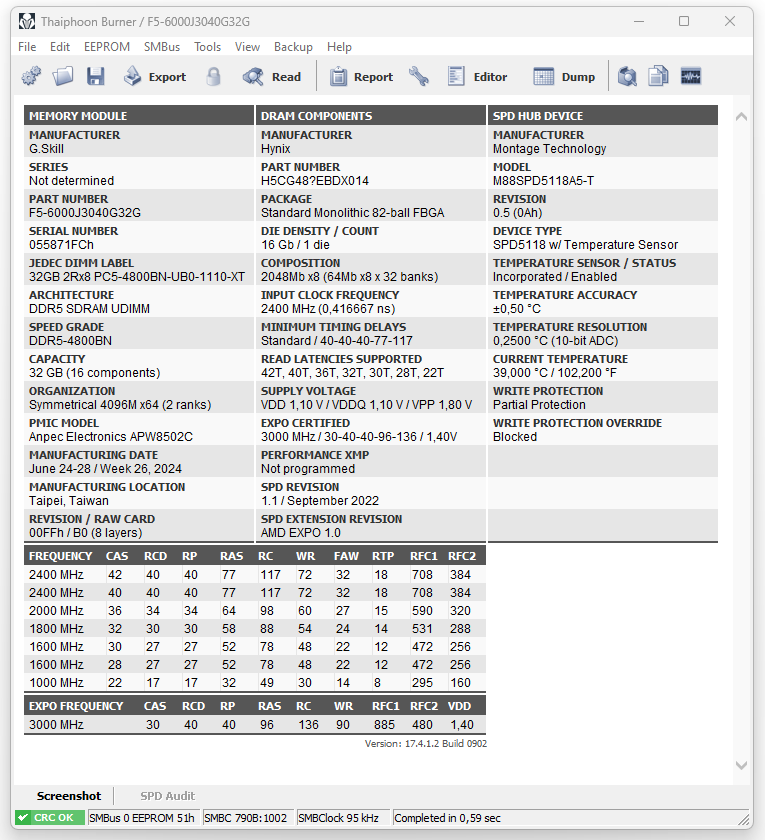Click the scroll down arrow
The width and height of the screenshot is (765, 840).
(x=741, y=765)
